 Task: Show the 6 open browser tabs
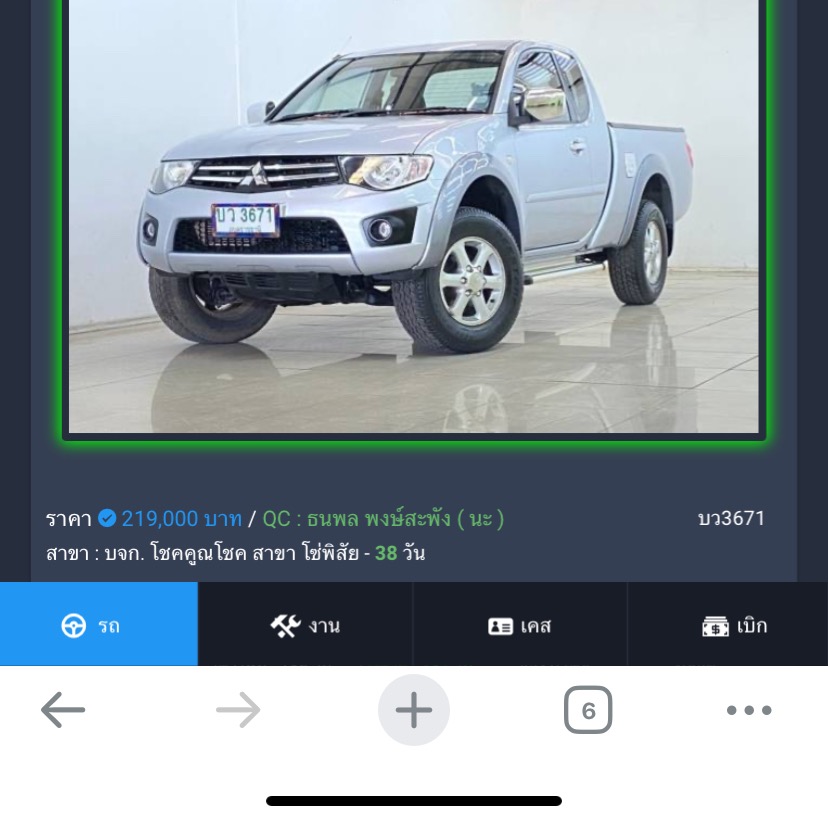pos(588,710)
